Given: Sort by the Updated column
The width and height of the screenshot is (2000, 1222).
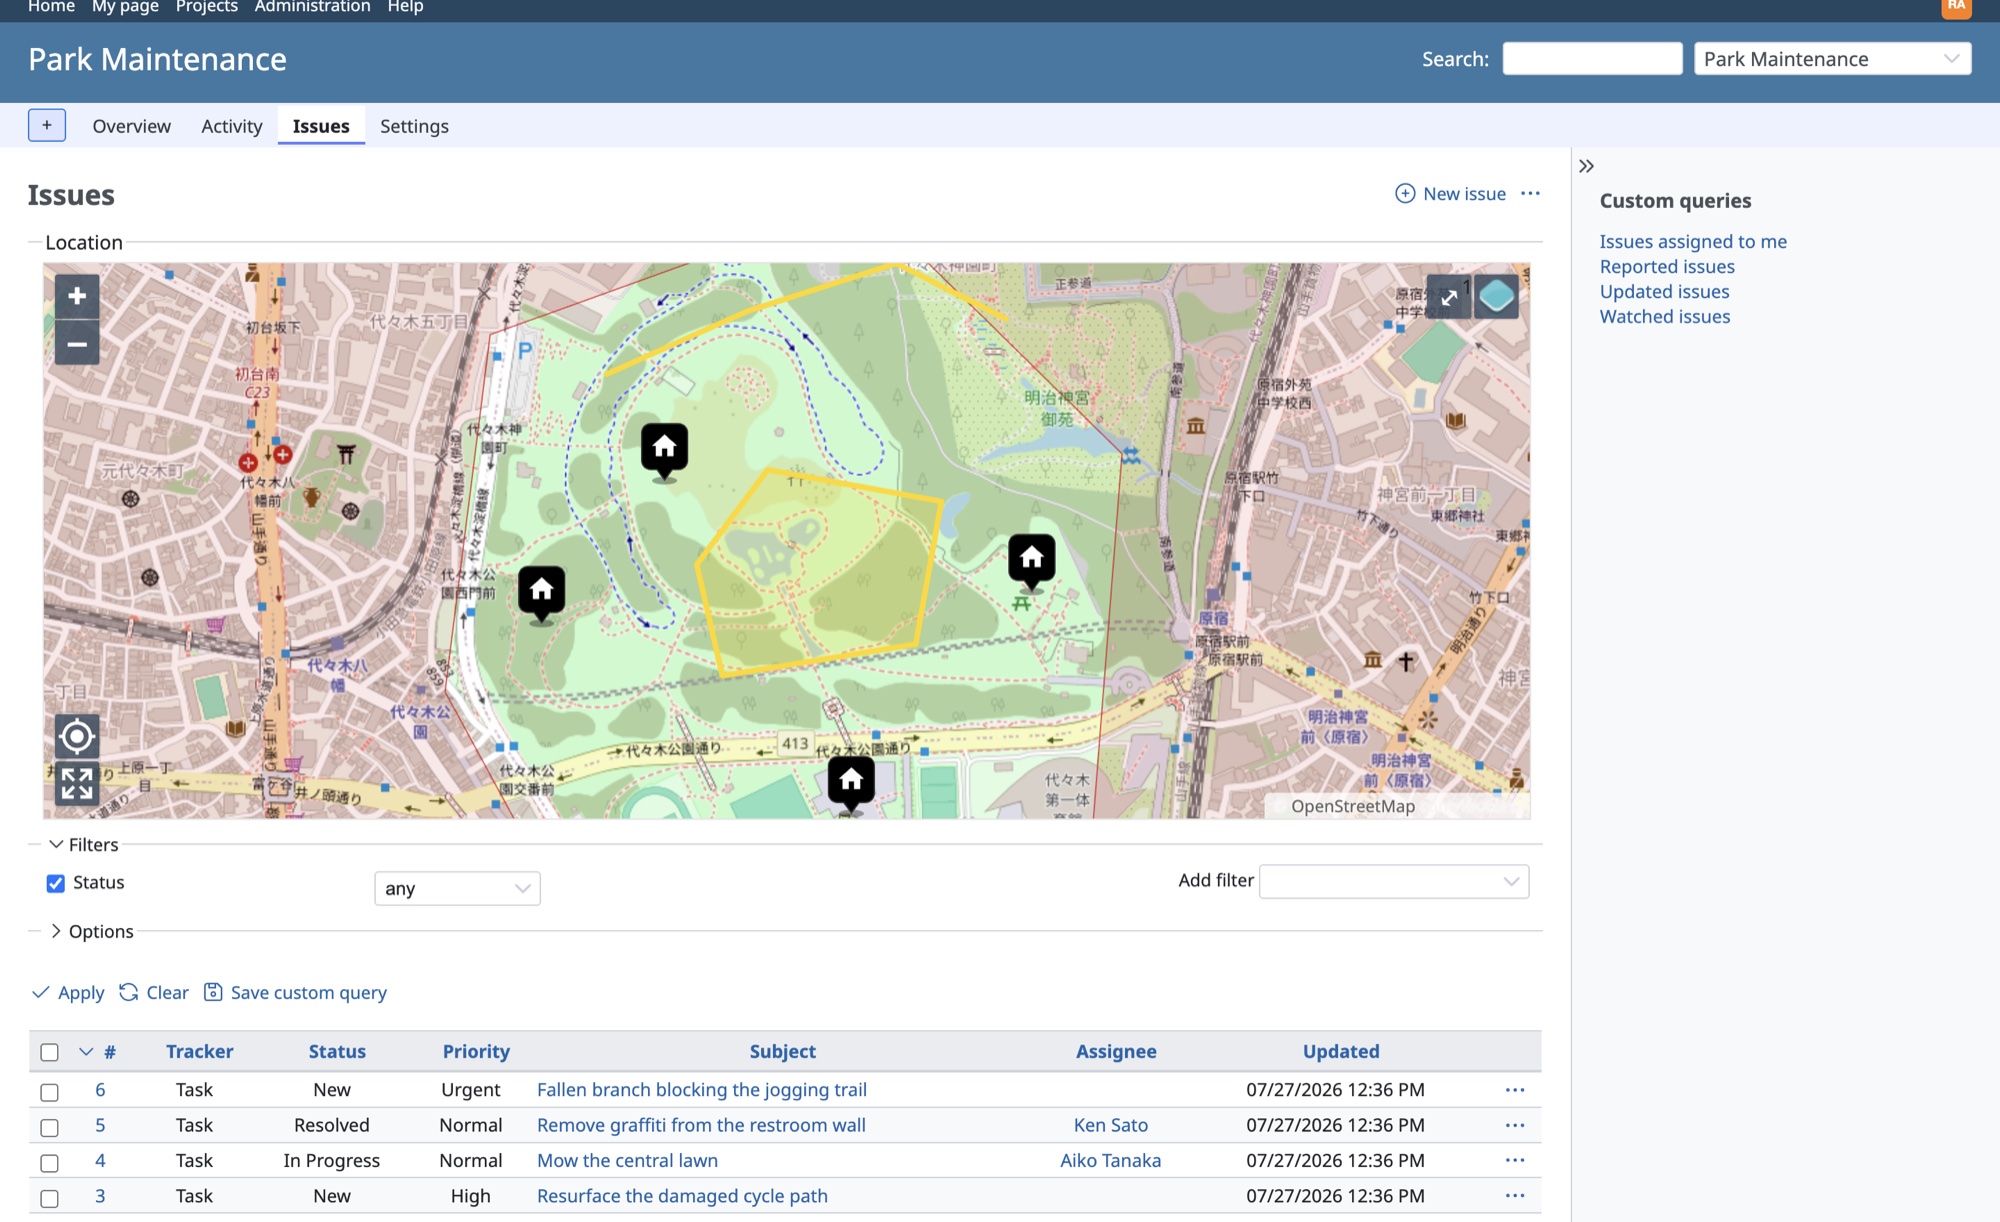Looking at the screenshot, I should click(1340, 1051).
